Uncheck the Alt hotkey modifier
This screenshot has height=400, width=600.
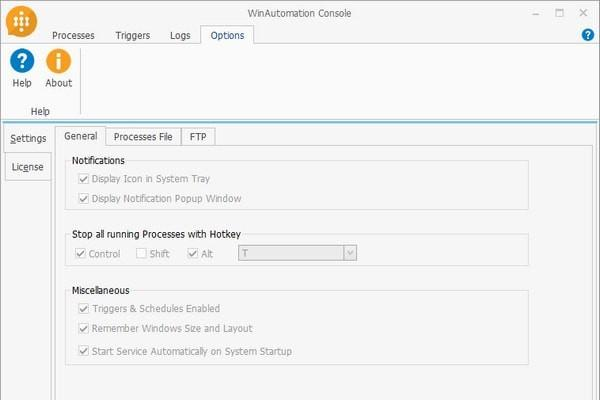point(192,253)
